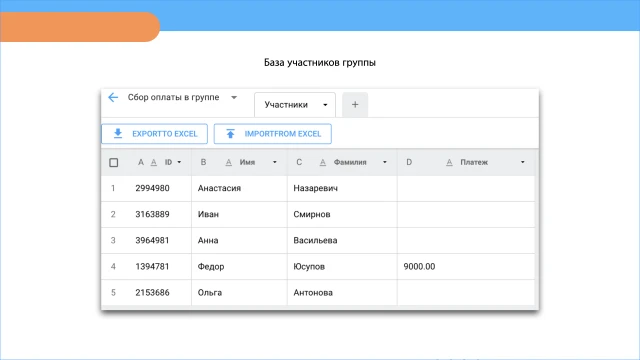Switch to the Участники tab

click(x=295, y=105)
